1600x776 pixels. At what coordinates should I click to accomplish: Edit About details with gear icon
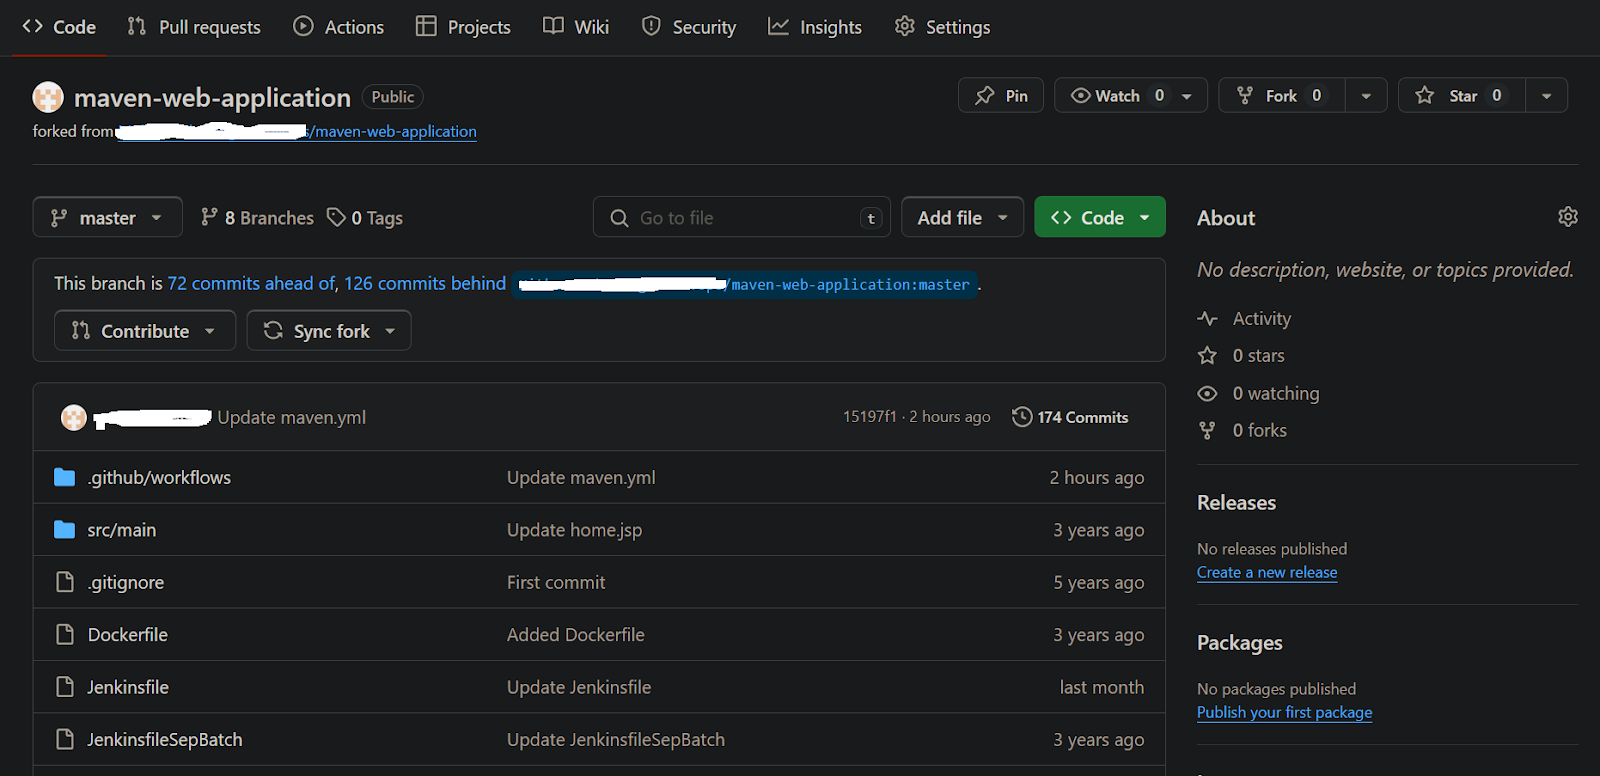[1568, 217]
